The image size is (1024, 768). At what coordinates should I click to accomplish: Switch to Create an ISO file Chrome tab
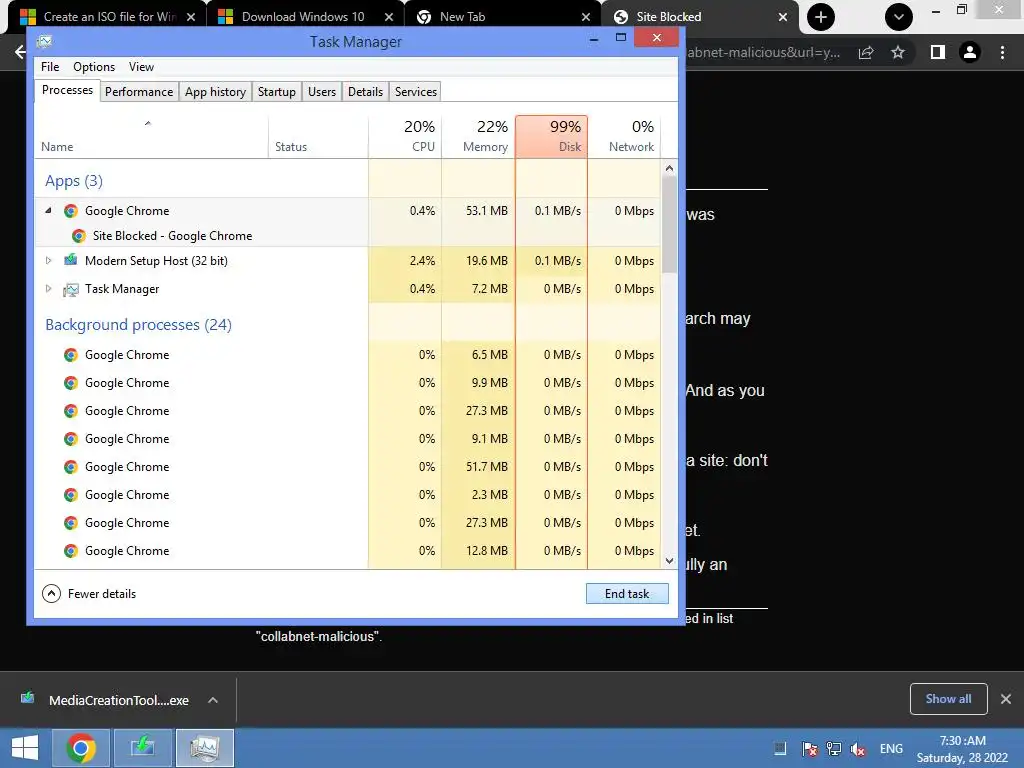tap(110, 17)
